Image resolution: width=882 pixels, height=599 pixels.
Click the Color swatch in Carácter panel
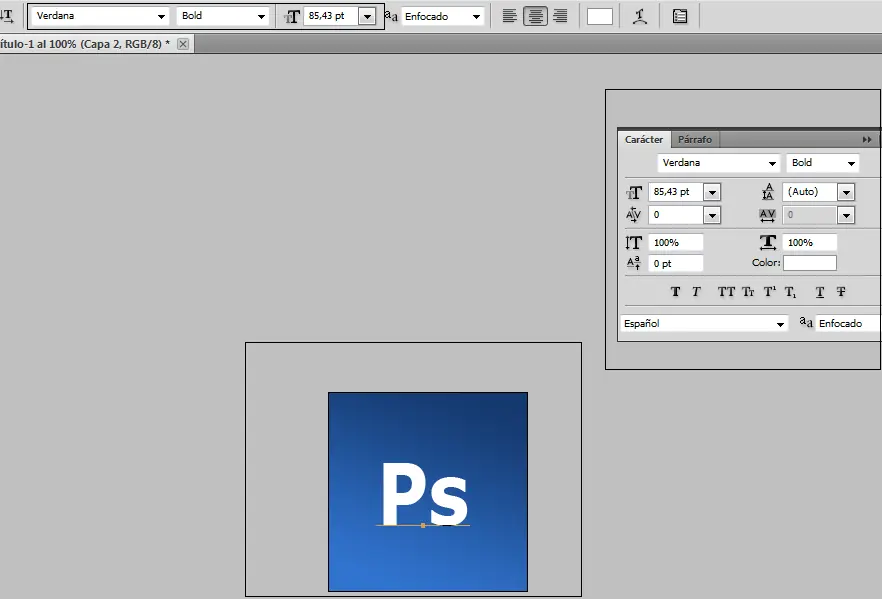(x=809, y=263)
